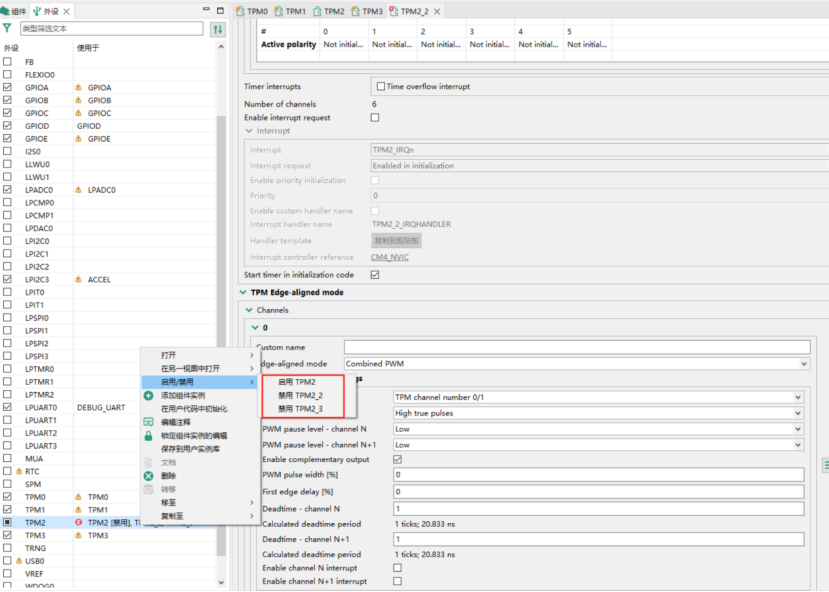Maximize the peripherals panel view
829x592 pixels.
click(x=220, y=10)
